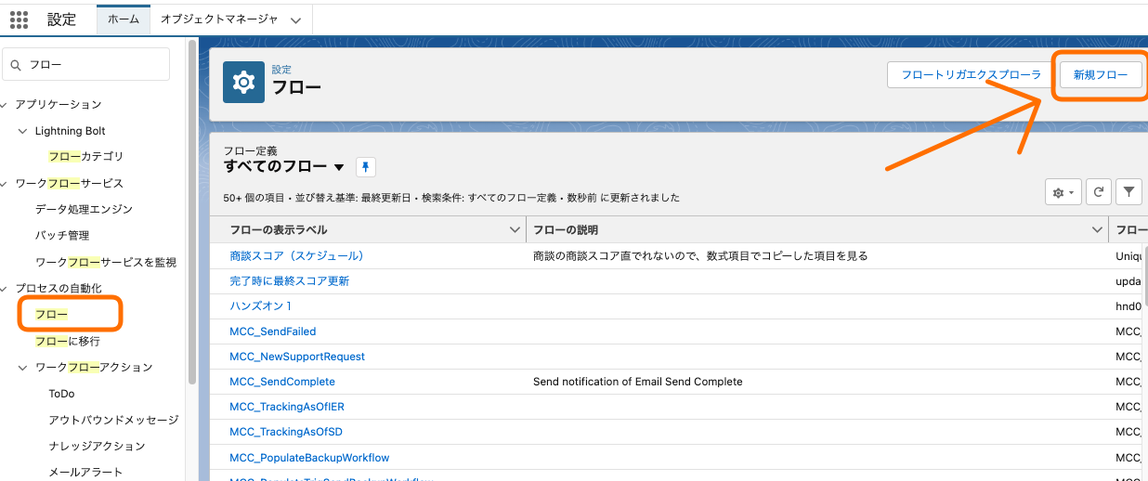Switch to the オブジェクトマネージャ tab

point(219,20)
